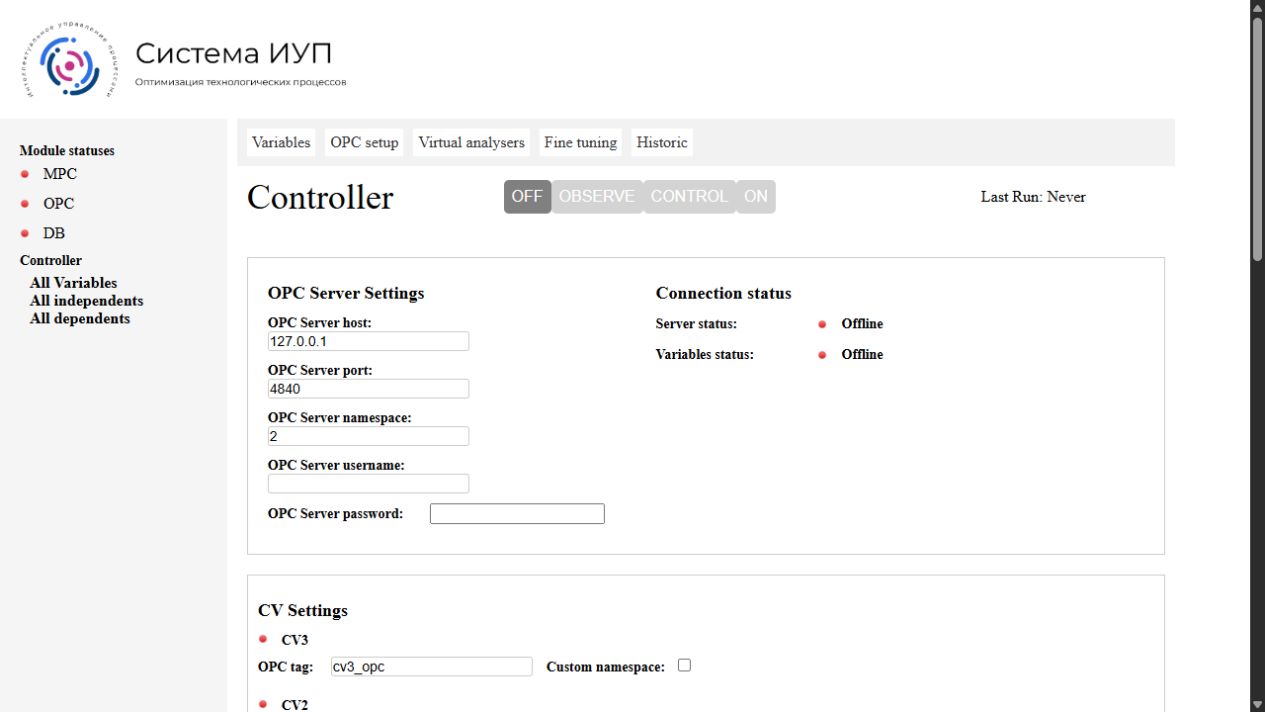Viewport: 1265px width, 712px height.
Task: Go to the Virtual analysers tab
Action: coord(471,143)
